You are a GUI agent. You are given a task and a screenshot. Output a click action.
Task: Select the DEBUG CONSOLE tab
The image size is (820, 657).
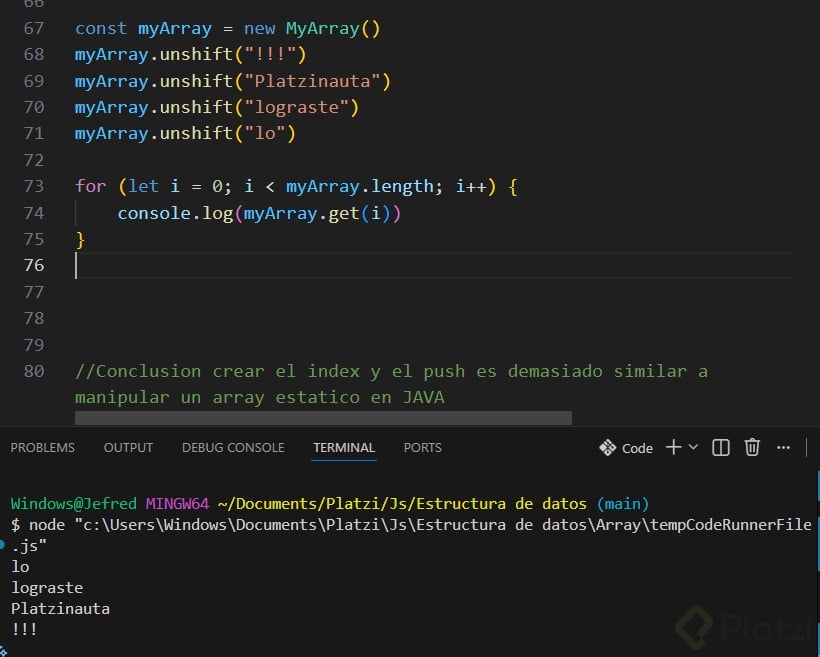point(233,447)
